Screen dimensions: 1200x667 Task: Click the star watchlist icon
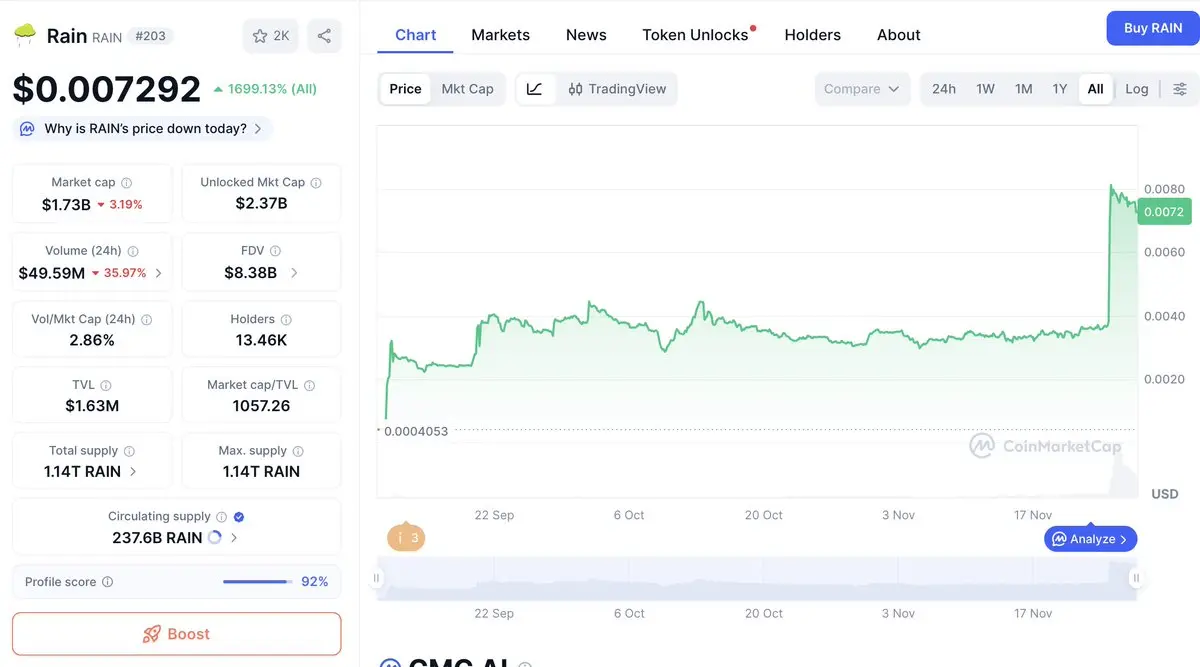pyautogui.click(x=260, y=36)
